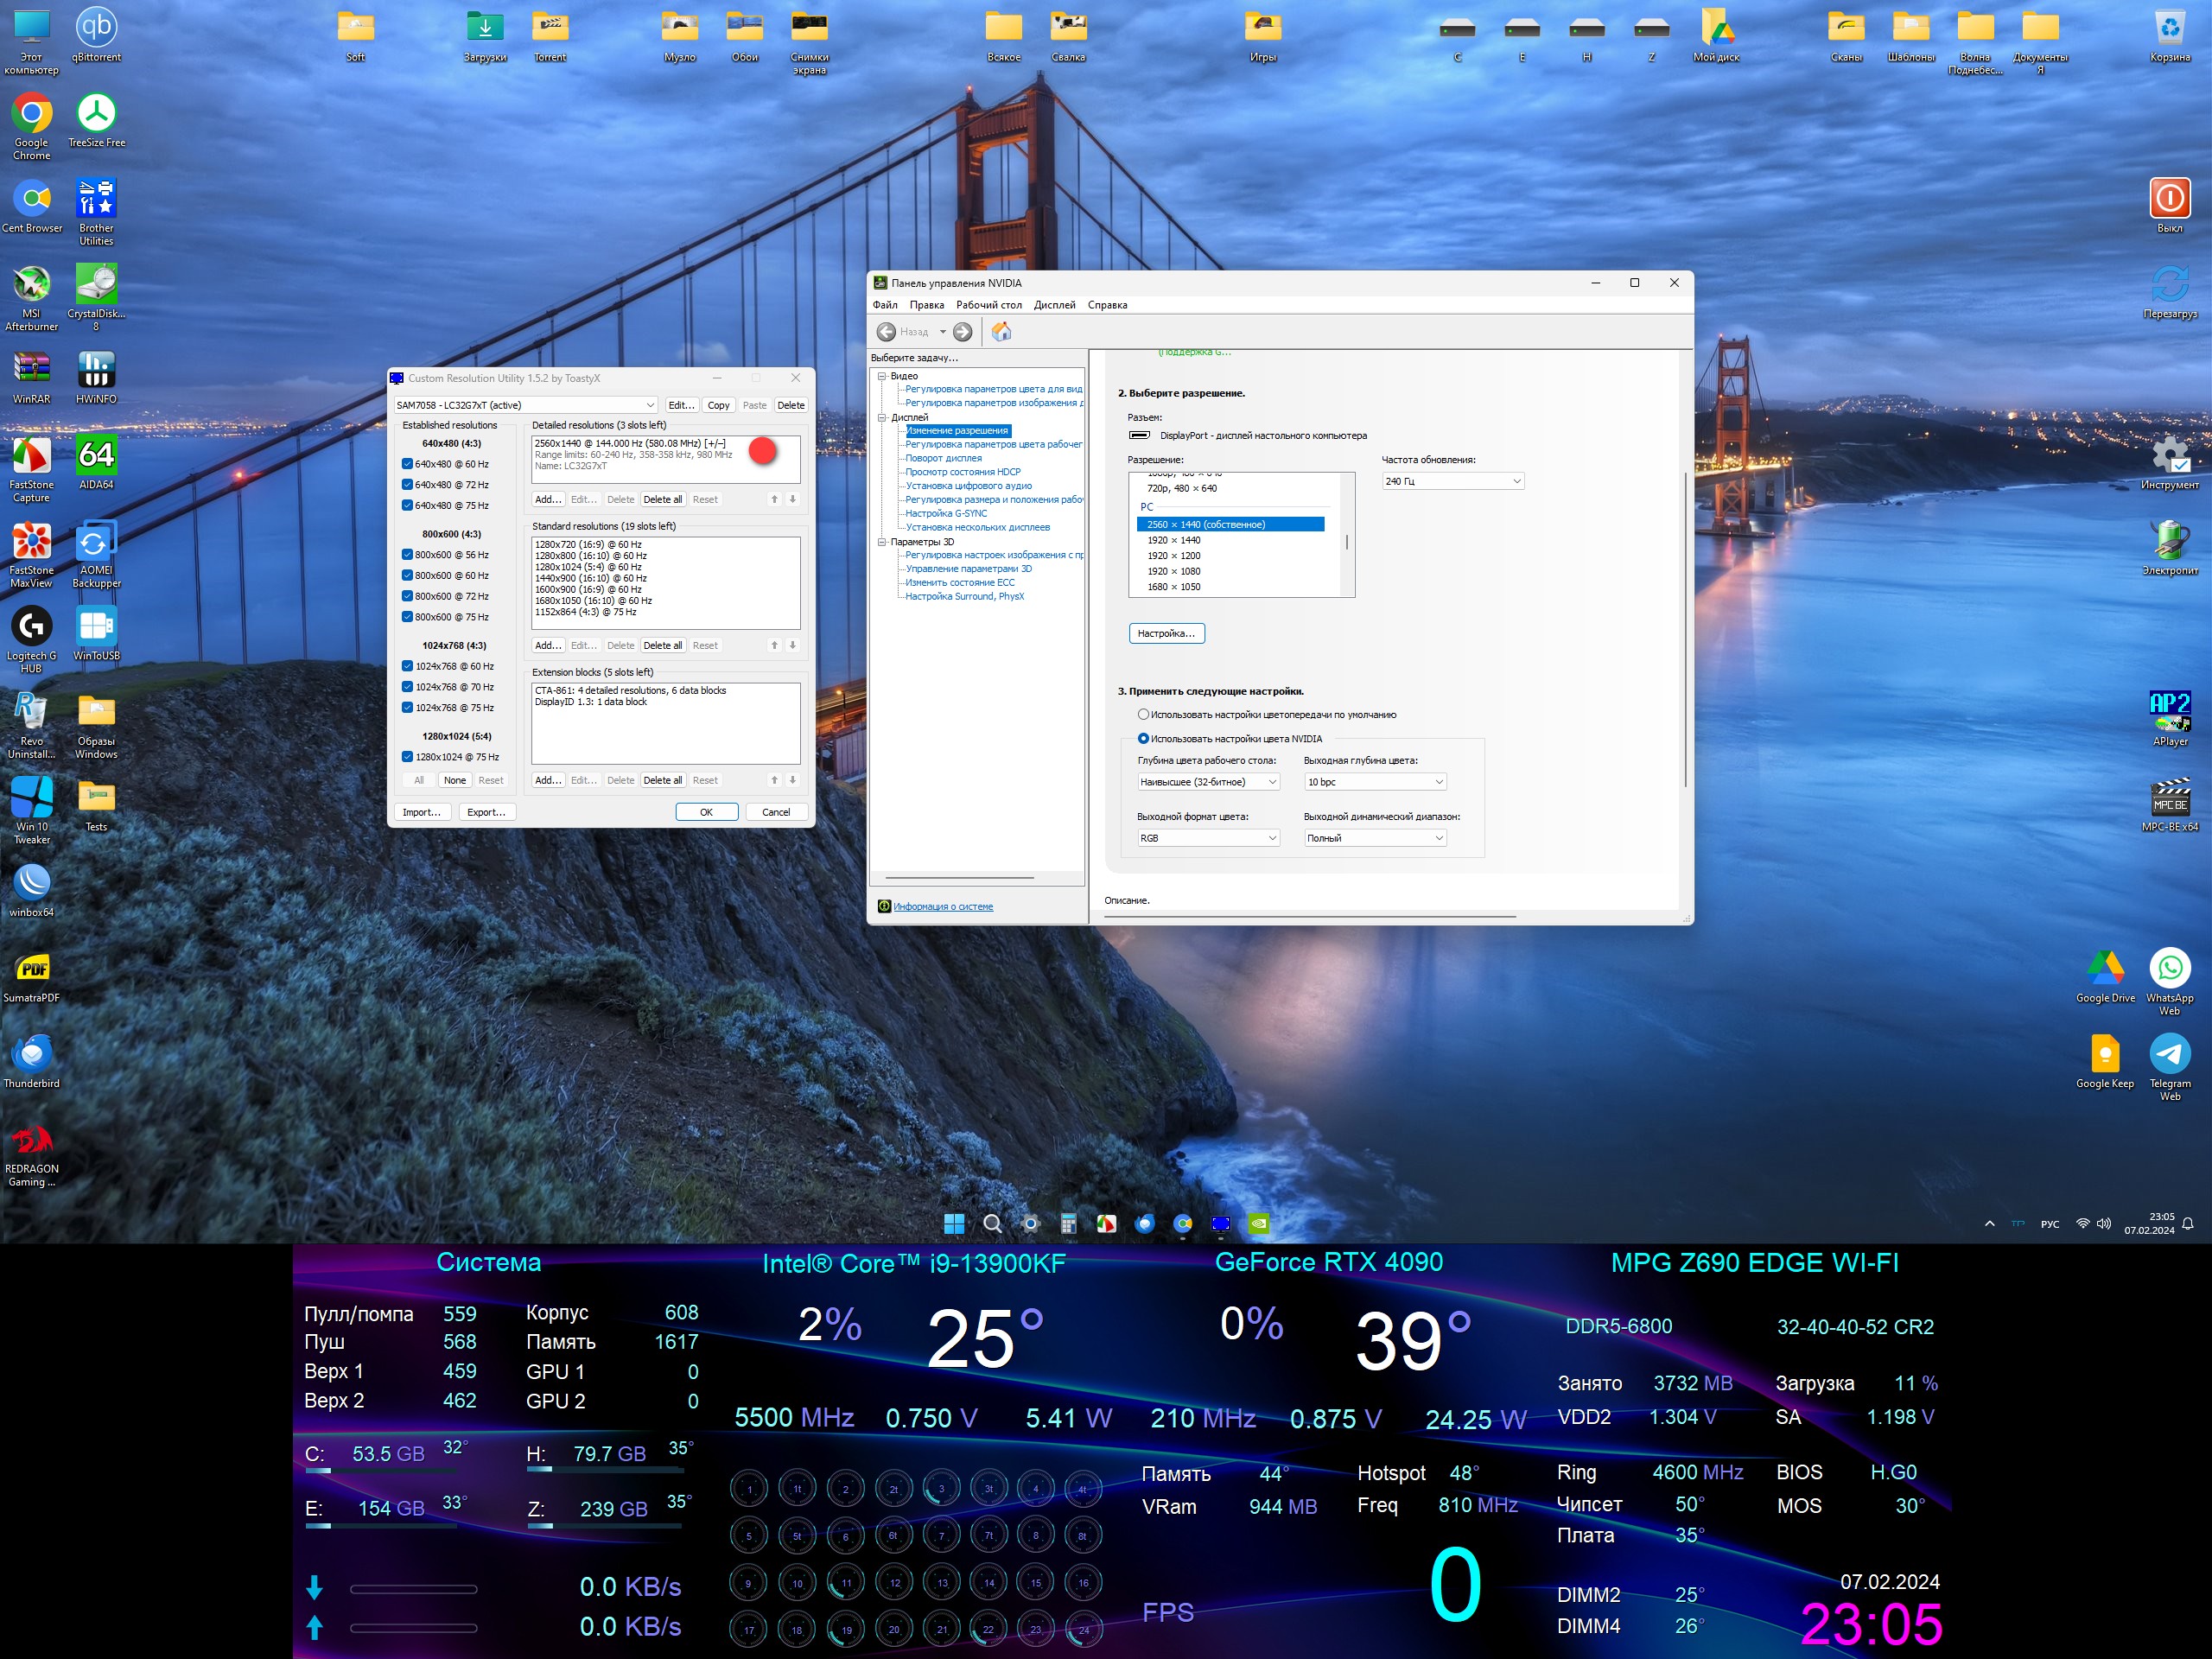This screenshot has height=1659, width=2212.
Task: Click the Back arrow in NVIDIA panel
Action: 886,332
